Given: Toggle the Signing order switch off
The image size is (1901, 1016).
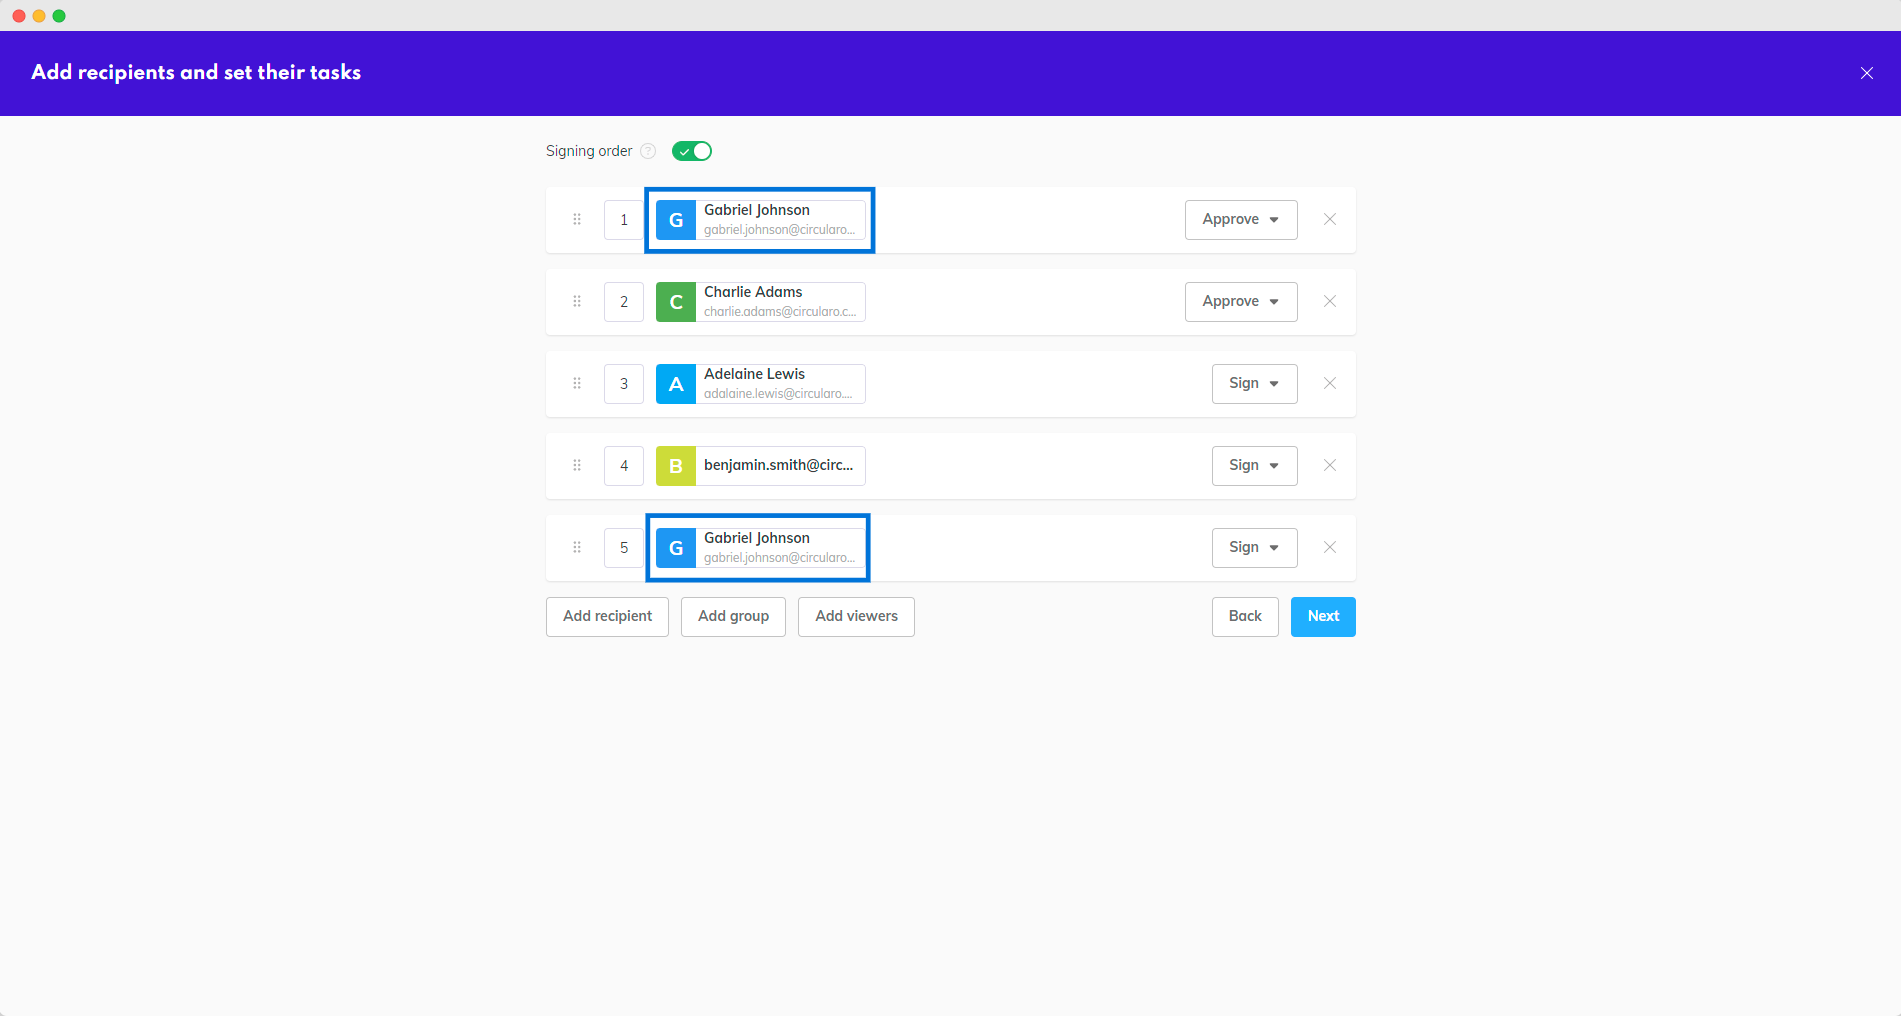Looking at the screenshot, I should click(x=692, y=151).
